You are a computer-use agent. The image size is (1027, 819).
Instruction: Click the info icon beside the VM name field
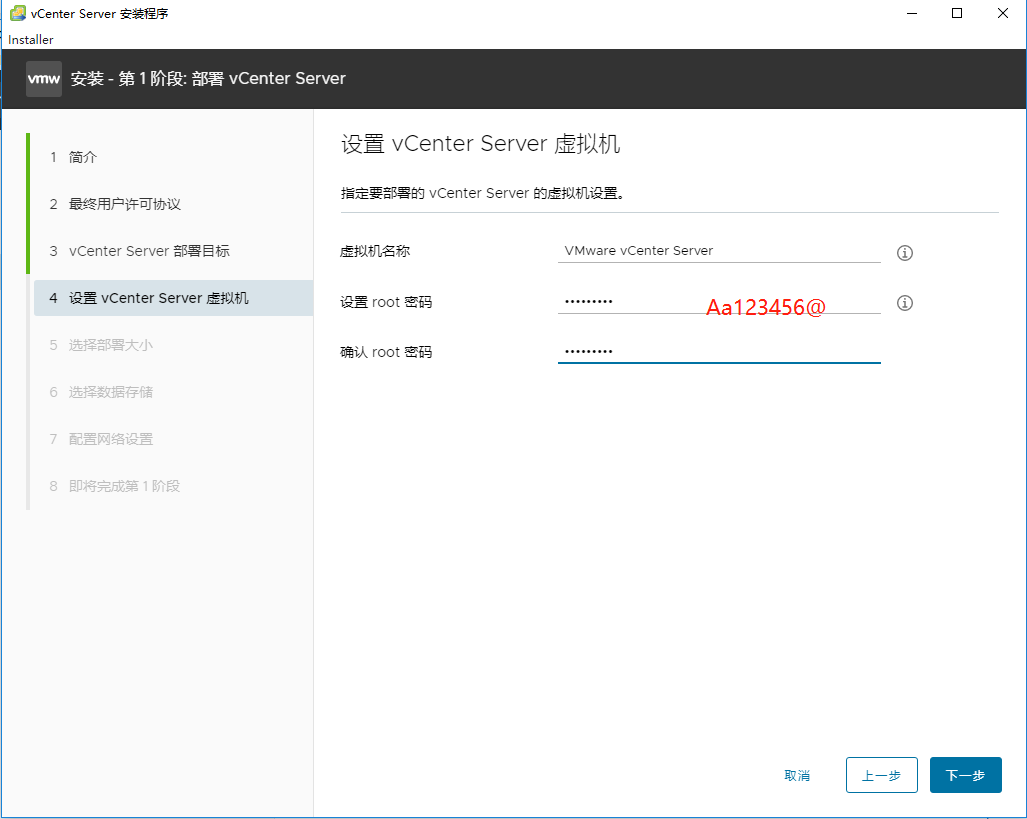[905, 253]
